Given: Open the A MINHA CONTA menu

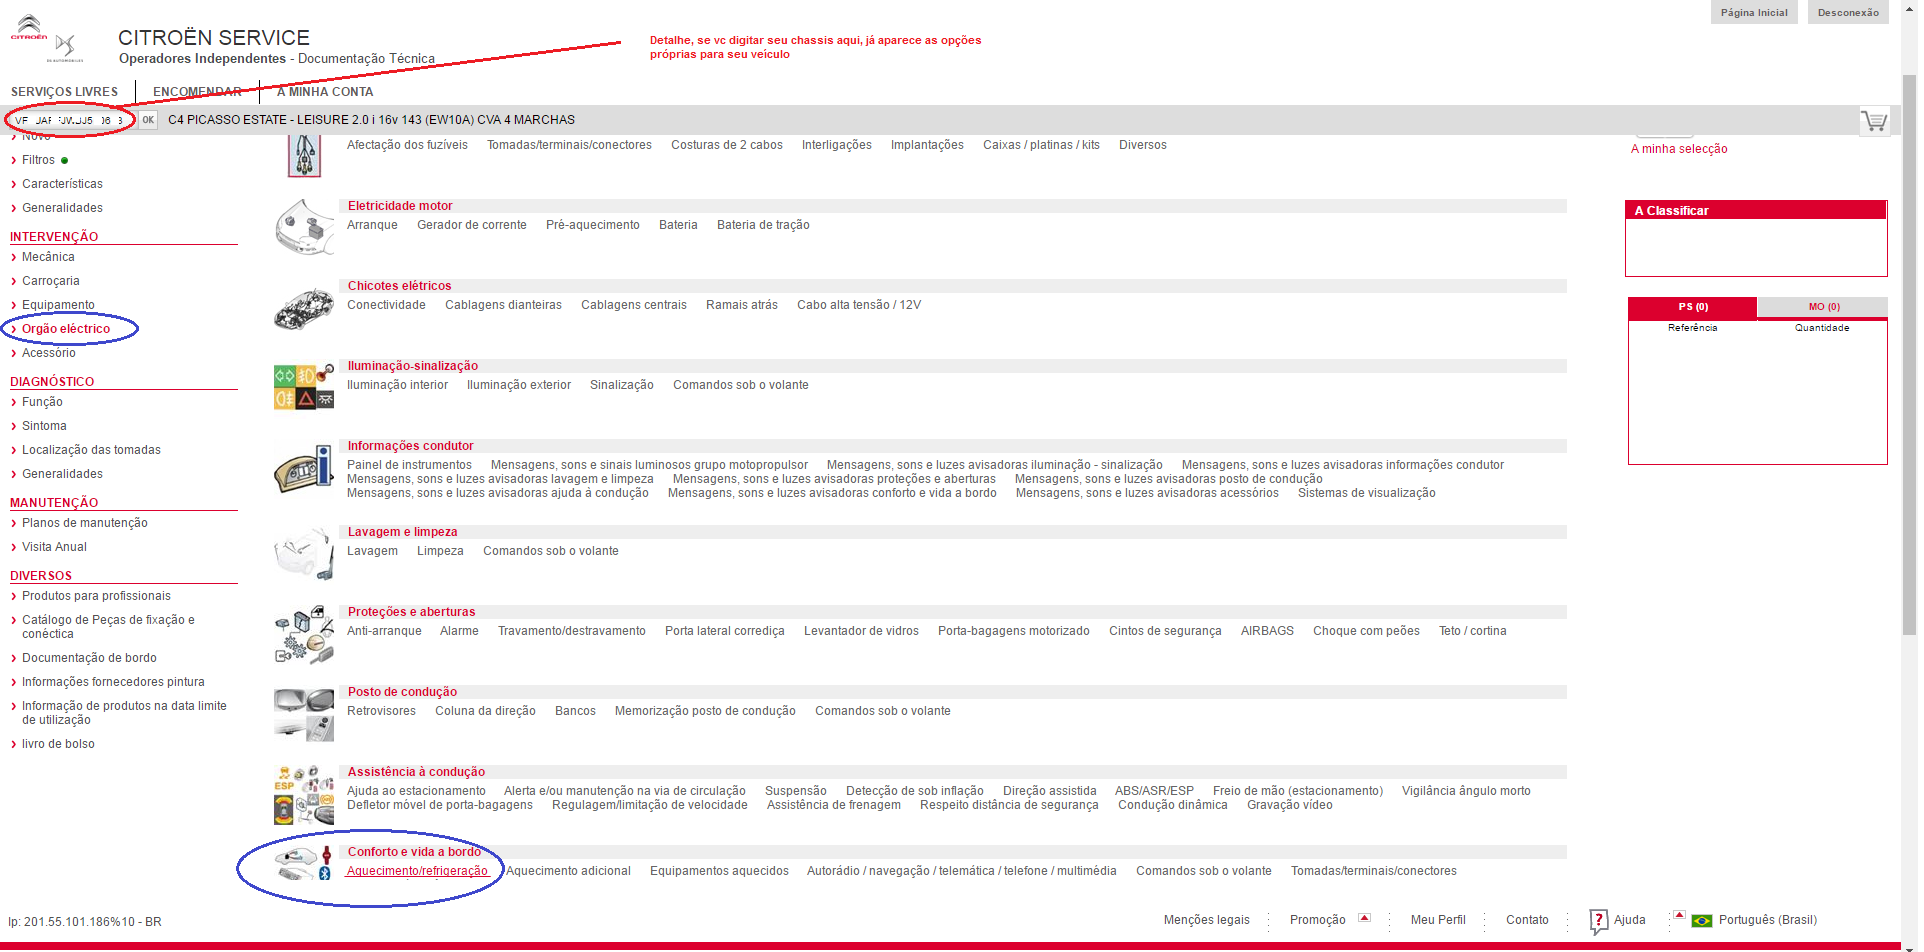Looking at the screenshot, I should pos(325,92).
